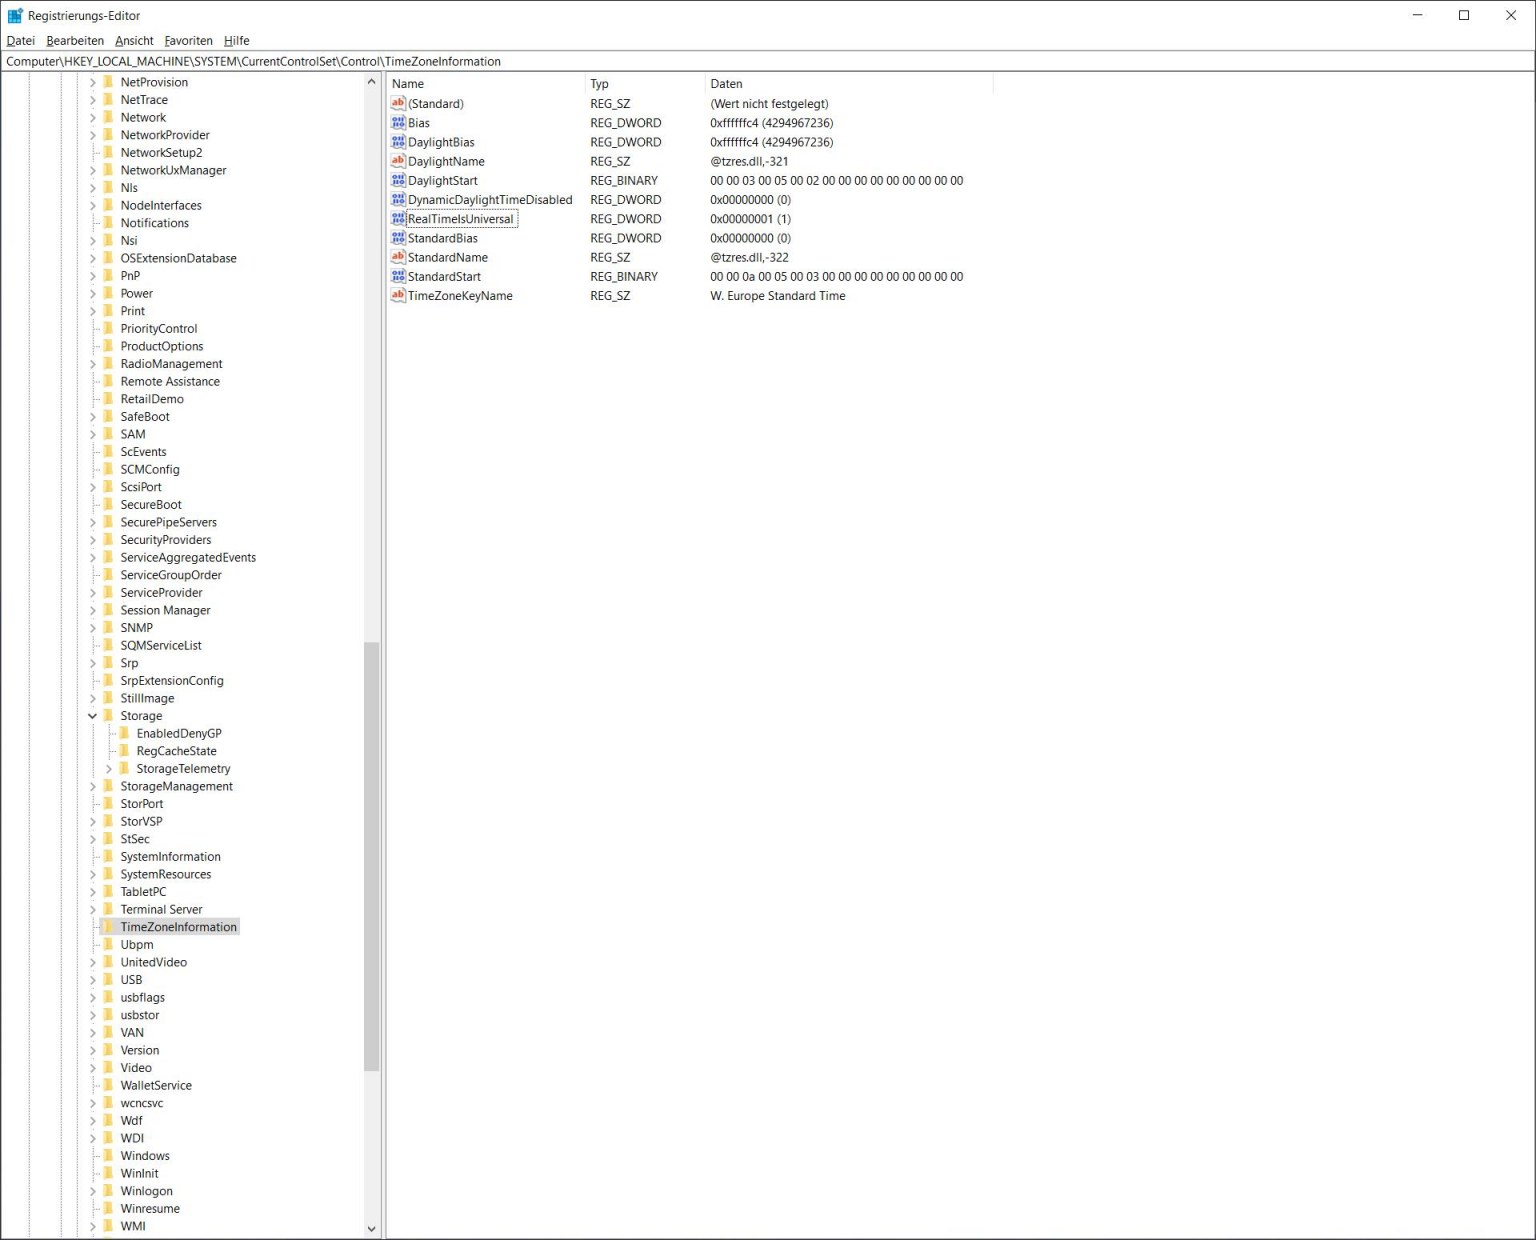The image size is (1536, 1240).
Task: Click the Registry Editor icon in title bar
Action: click(x=14, y=15)
